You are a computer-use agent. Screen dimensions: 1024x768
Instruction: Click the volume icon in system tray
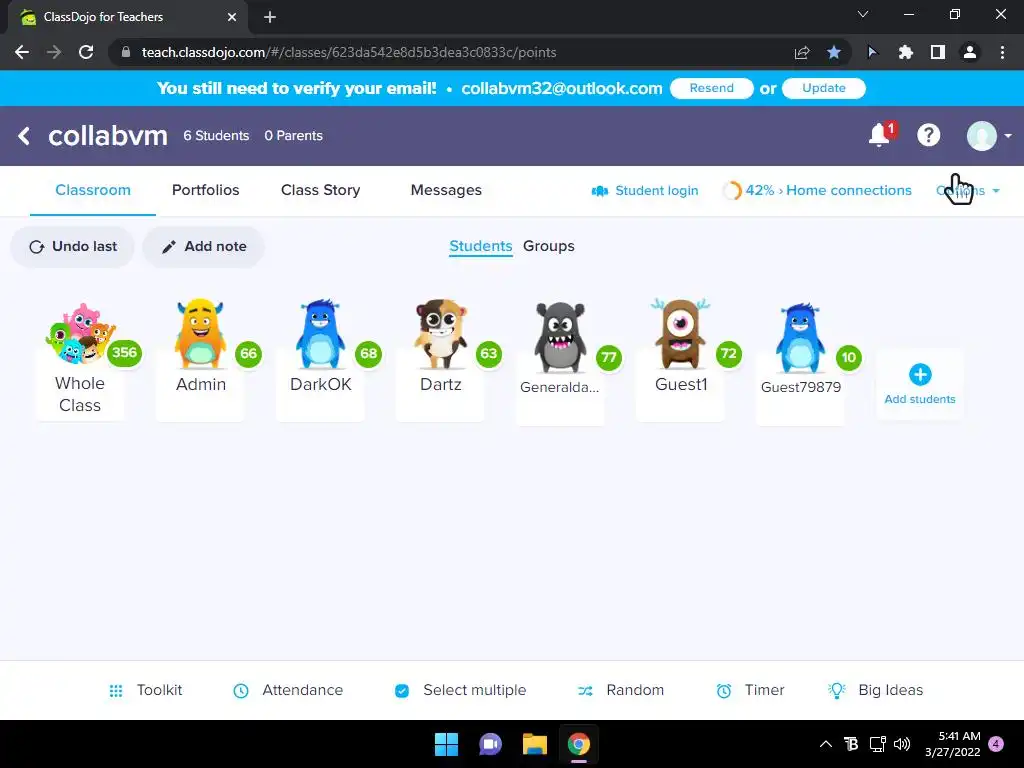click(x=902, y=744)
